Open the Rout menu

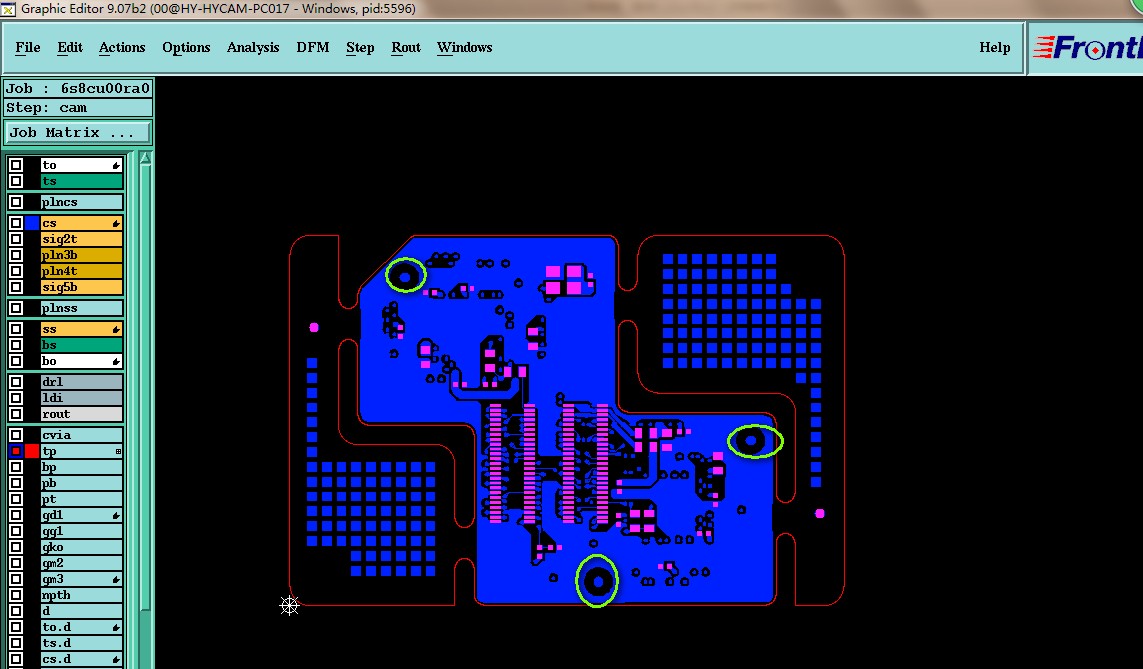coord(406,47)
